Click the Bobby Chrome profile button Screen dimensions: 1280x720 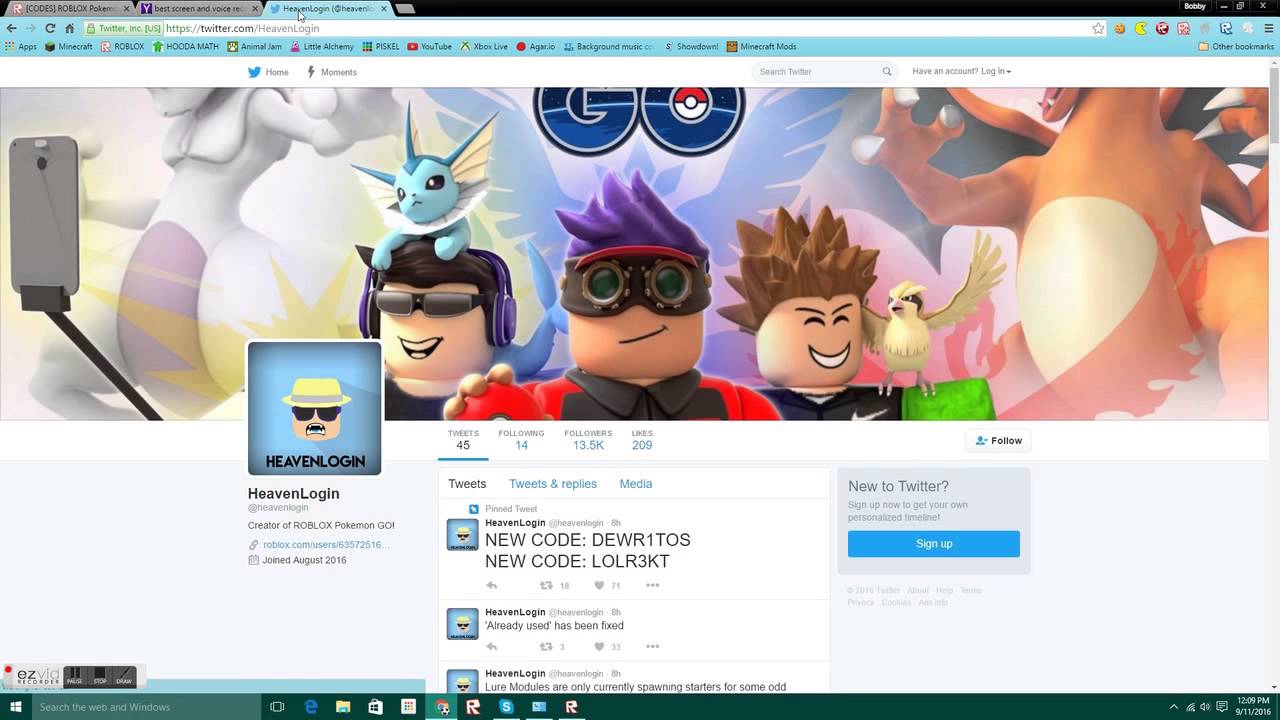pyautogui.click(x=1195, y=6)
